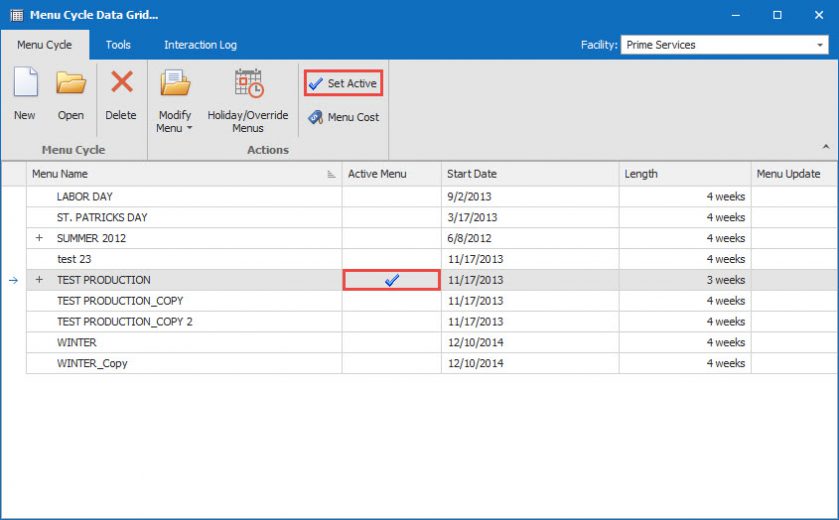
Task: Open Holiday/Override Menus calendar icon
Action: (248, 84)
